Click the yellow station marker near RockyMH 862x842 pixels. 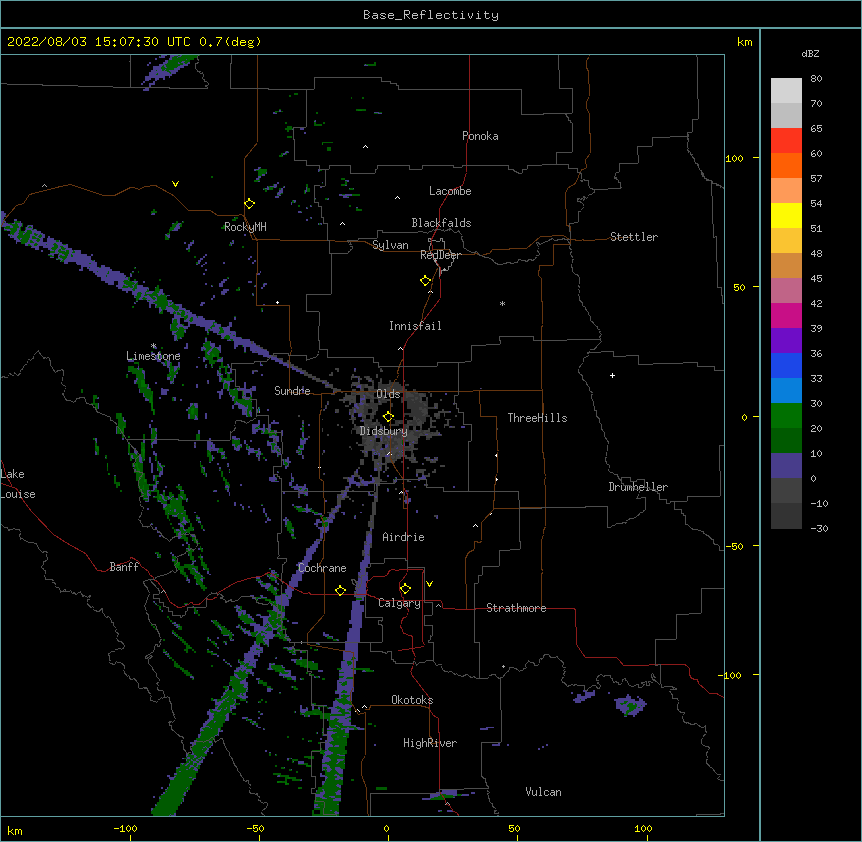click(249, 203)
